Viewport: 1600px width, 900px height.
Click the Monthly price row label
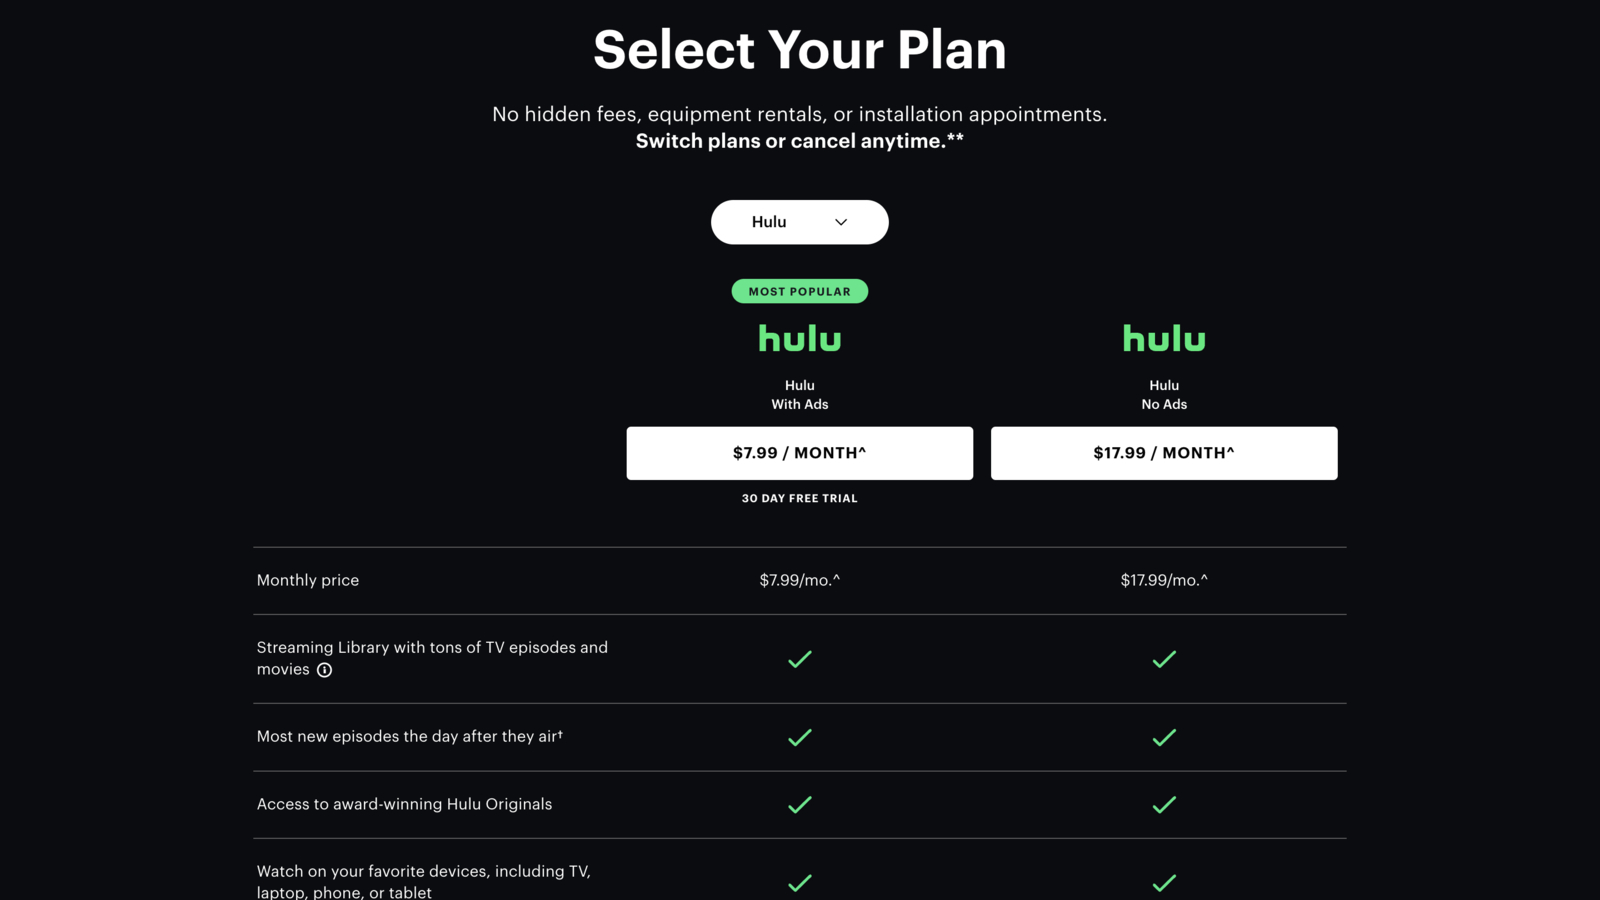tap(307, 579)
